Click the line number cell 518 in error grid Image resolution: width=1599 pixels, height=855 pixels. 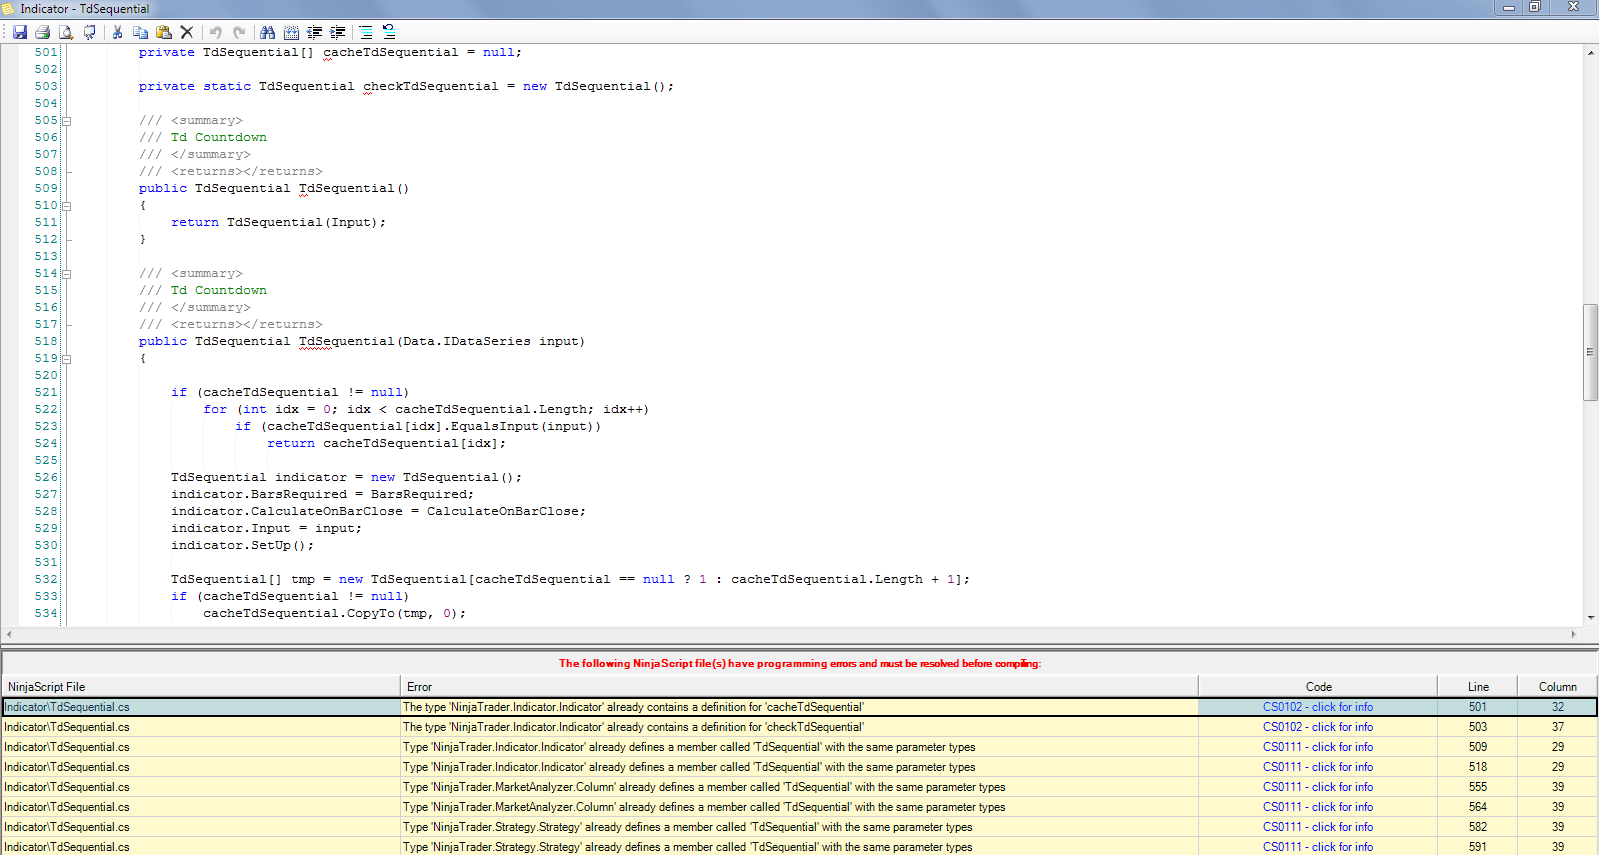1478,767
